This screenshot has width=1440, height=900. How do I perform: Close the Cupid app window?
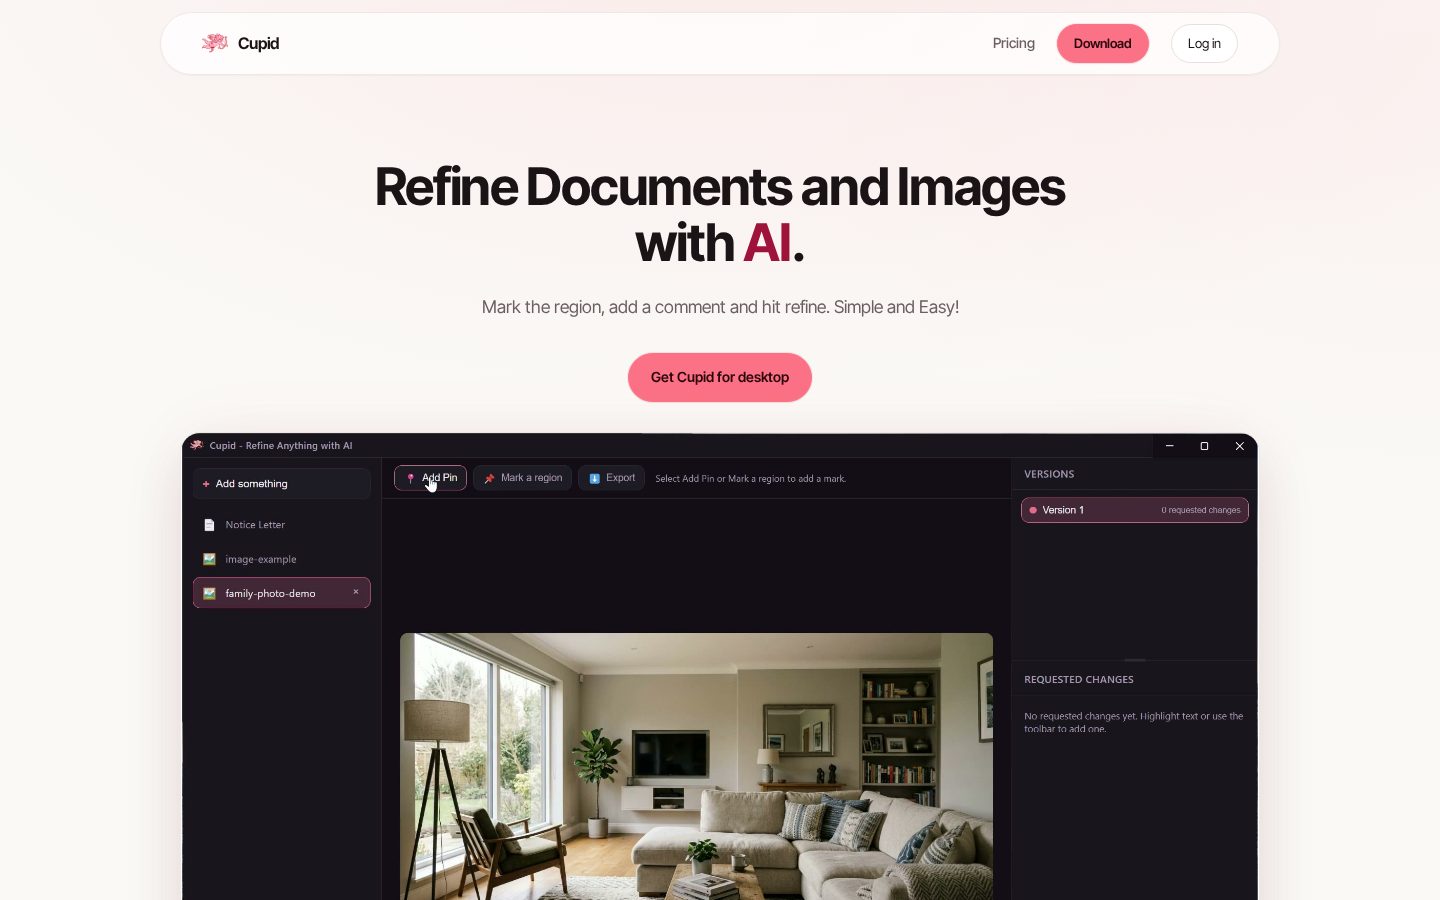(x=1240, y=446)
